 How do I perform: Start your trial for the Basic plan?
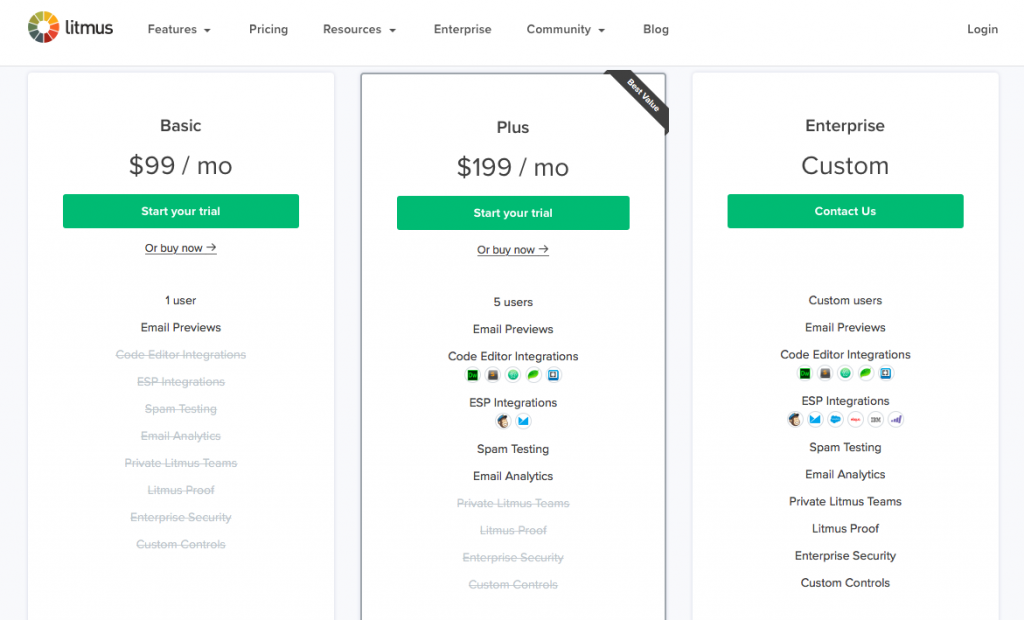(181, 211)
